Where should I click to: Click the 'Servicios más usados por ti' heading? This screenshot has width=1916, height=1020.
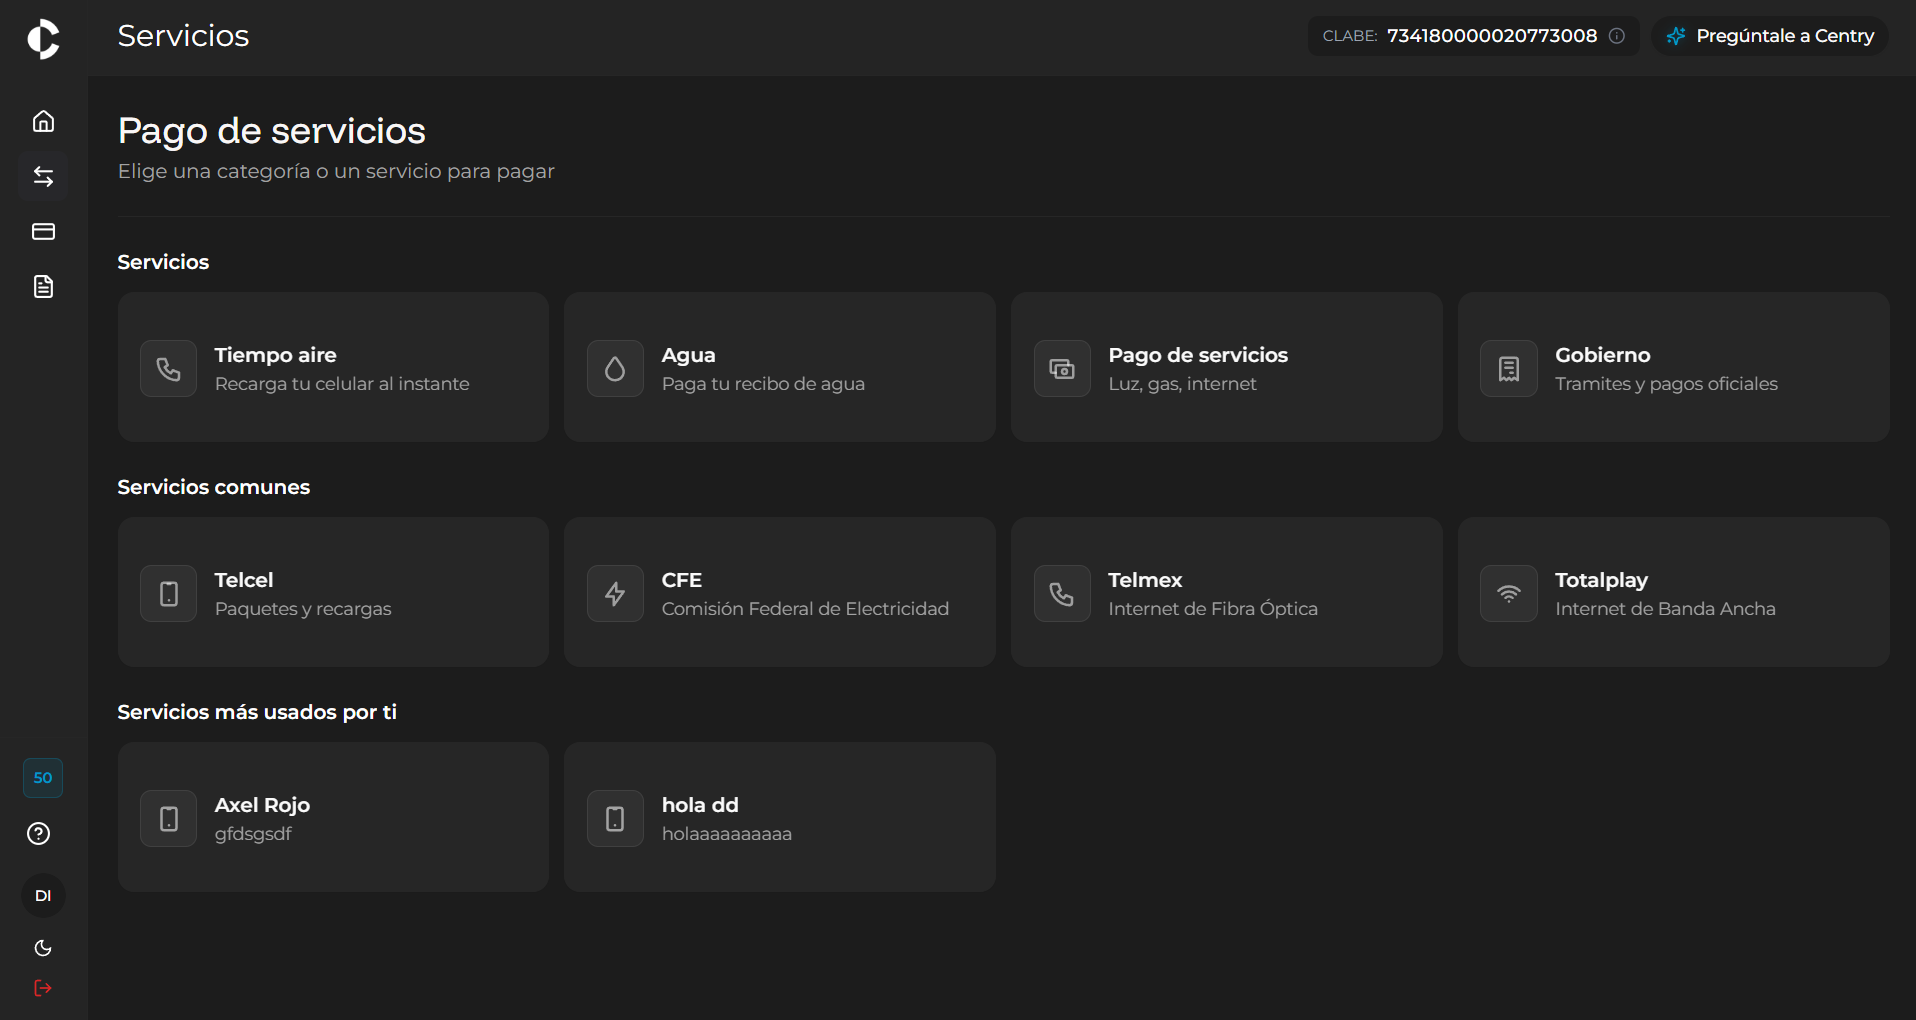coord(257,712)
